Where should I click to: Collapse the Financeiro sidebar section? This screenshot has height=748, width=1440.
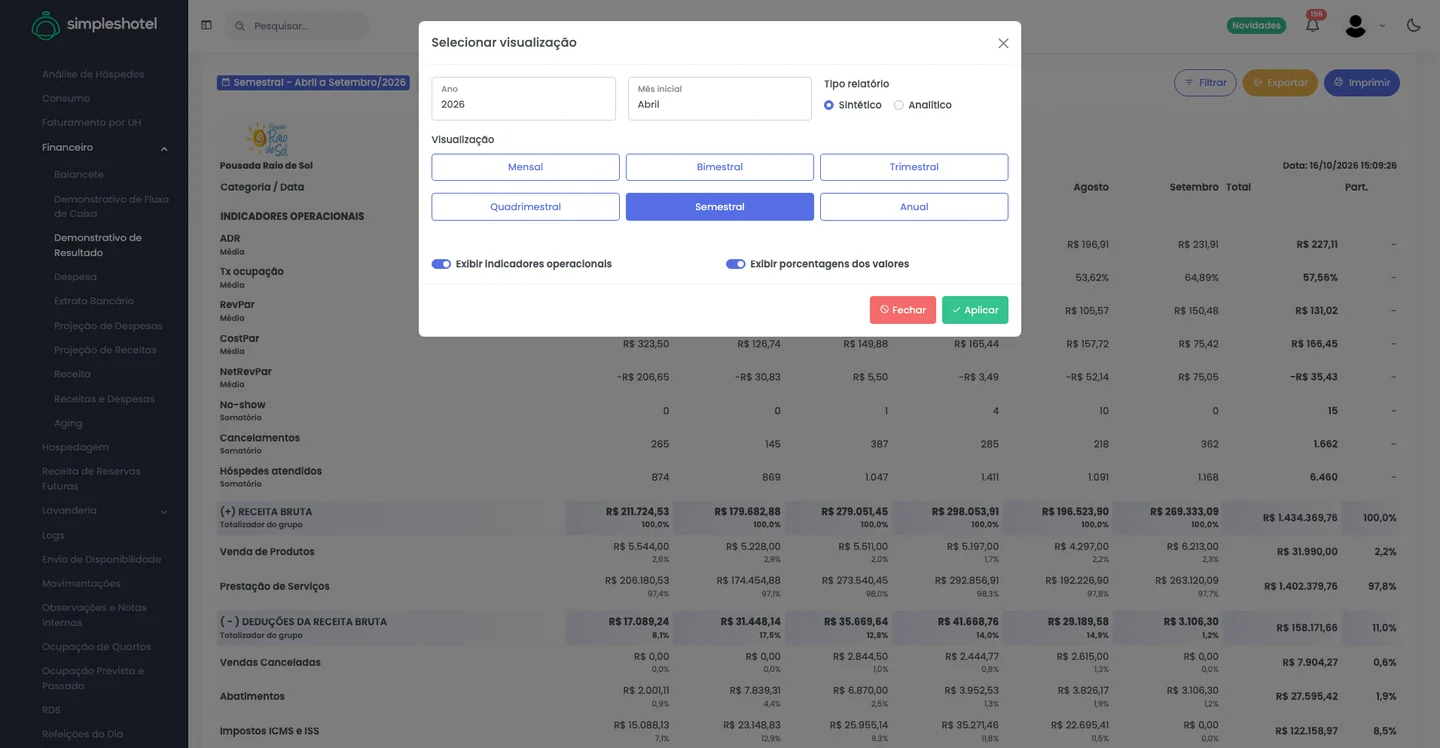point(164,149)
